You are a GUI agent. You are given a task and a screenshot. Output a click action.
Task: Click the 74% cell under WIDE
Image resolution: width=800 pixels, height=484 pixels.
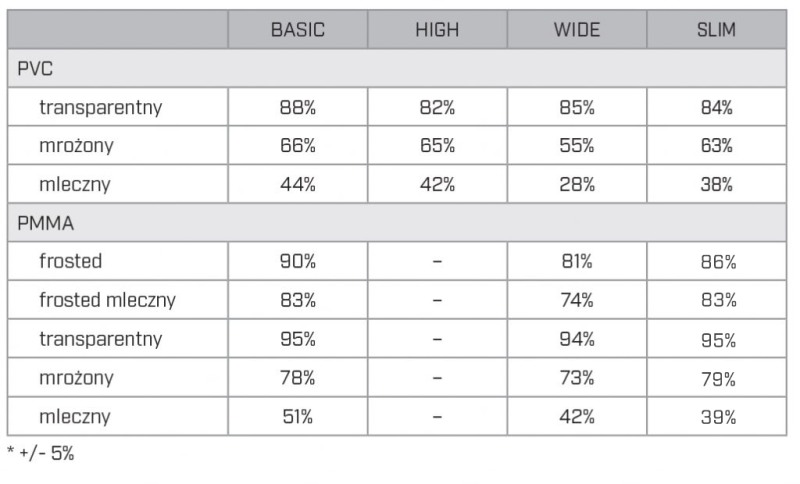(x=577, y=300)
